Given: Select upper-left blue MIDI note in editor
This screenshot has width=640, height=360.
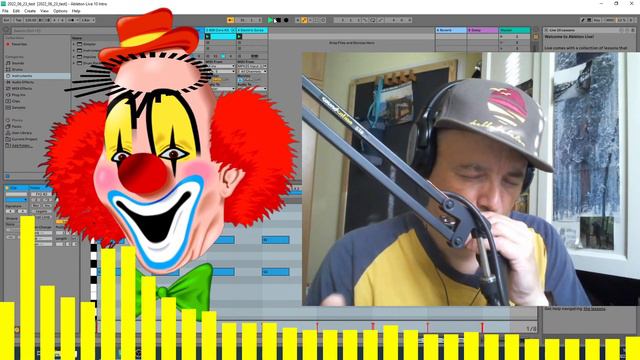Looking at the screenshot, I should pyautogui.click(x=225, y=240).
